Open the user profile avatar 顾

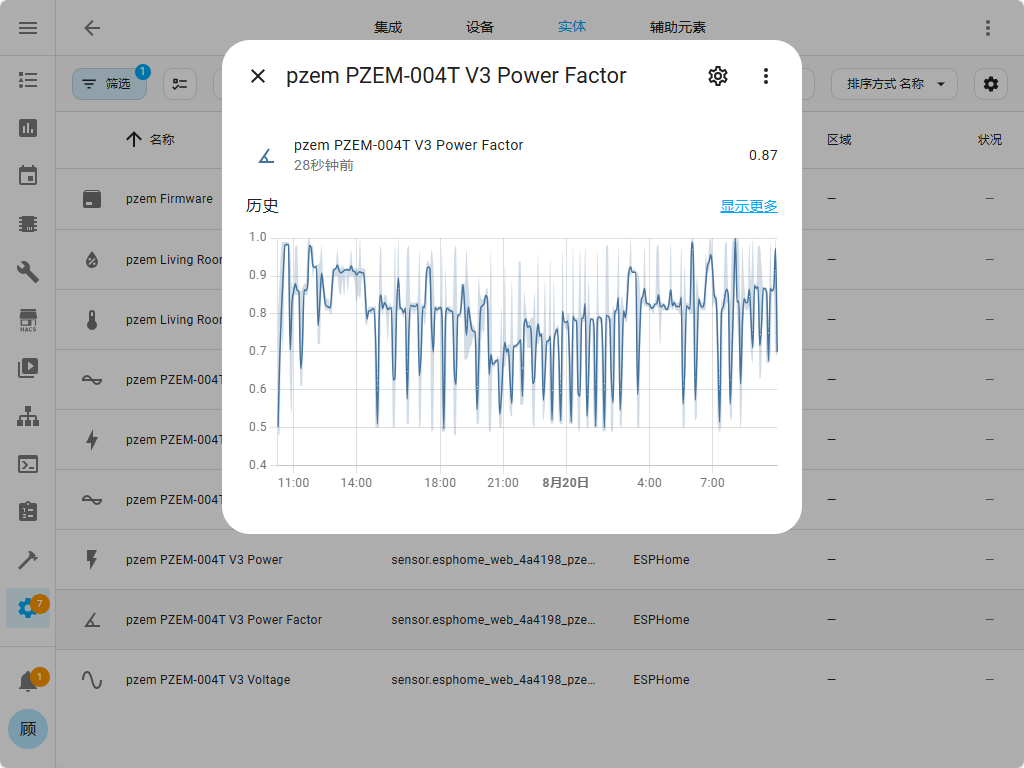(28, 729)
